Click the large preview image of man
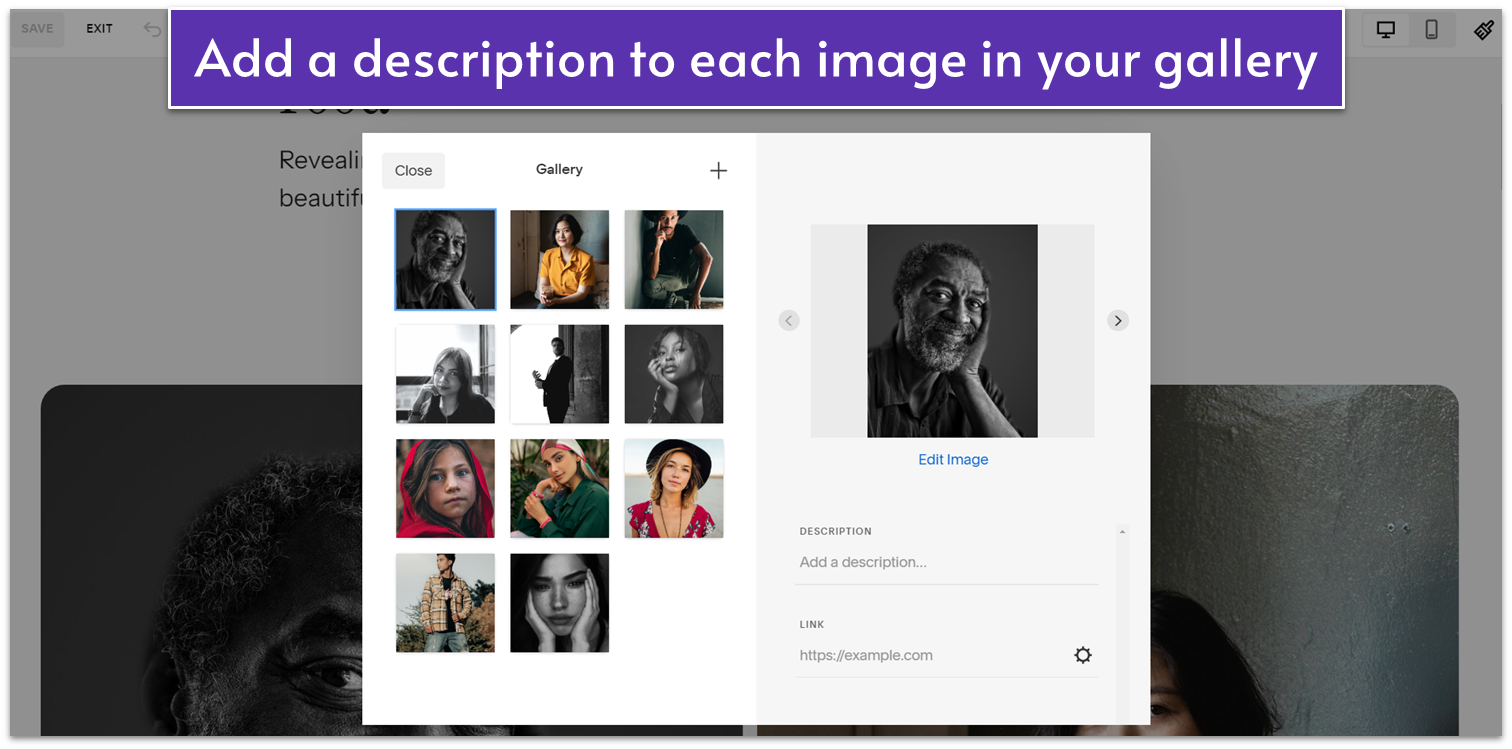Viewport: 1512px width, 749px height. (952, 331)
